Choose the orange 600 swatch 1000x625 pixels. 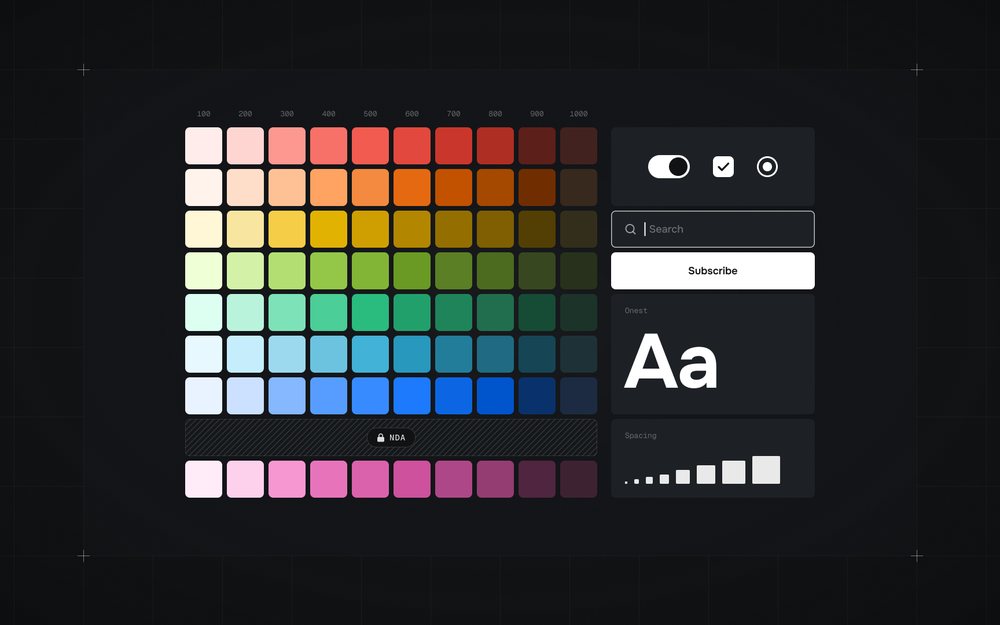pos(412,188)
